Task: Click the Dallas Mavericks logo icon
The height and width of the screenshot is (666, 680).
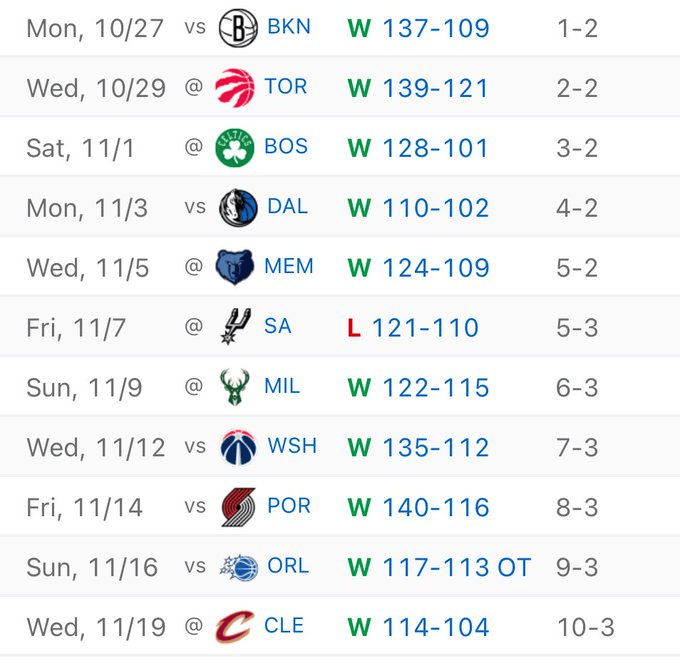Action: click(238, 208)
